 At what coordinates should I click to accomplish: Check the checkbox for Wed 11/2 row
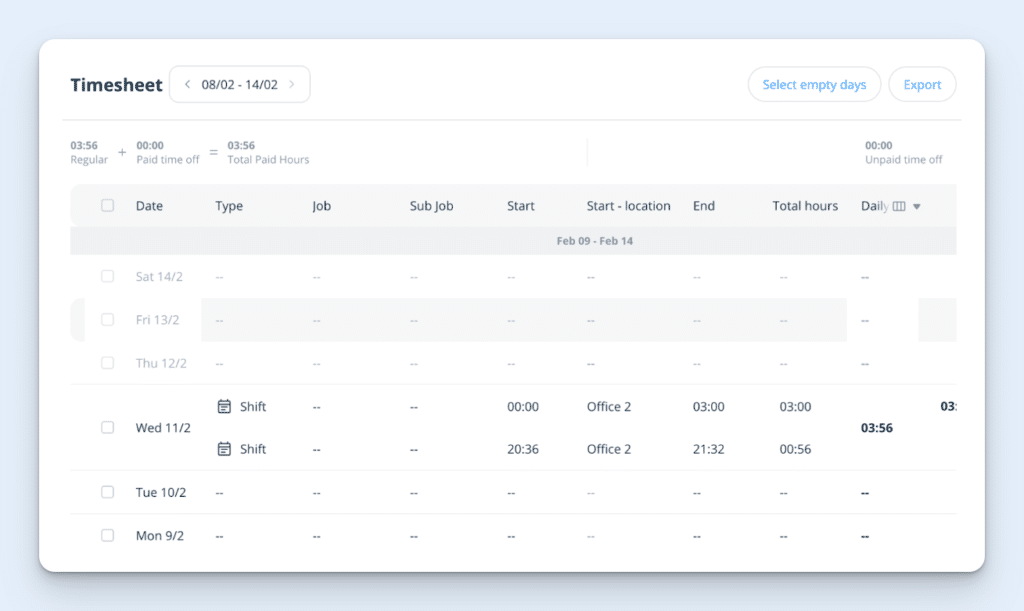(x=107, y=427)
